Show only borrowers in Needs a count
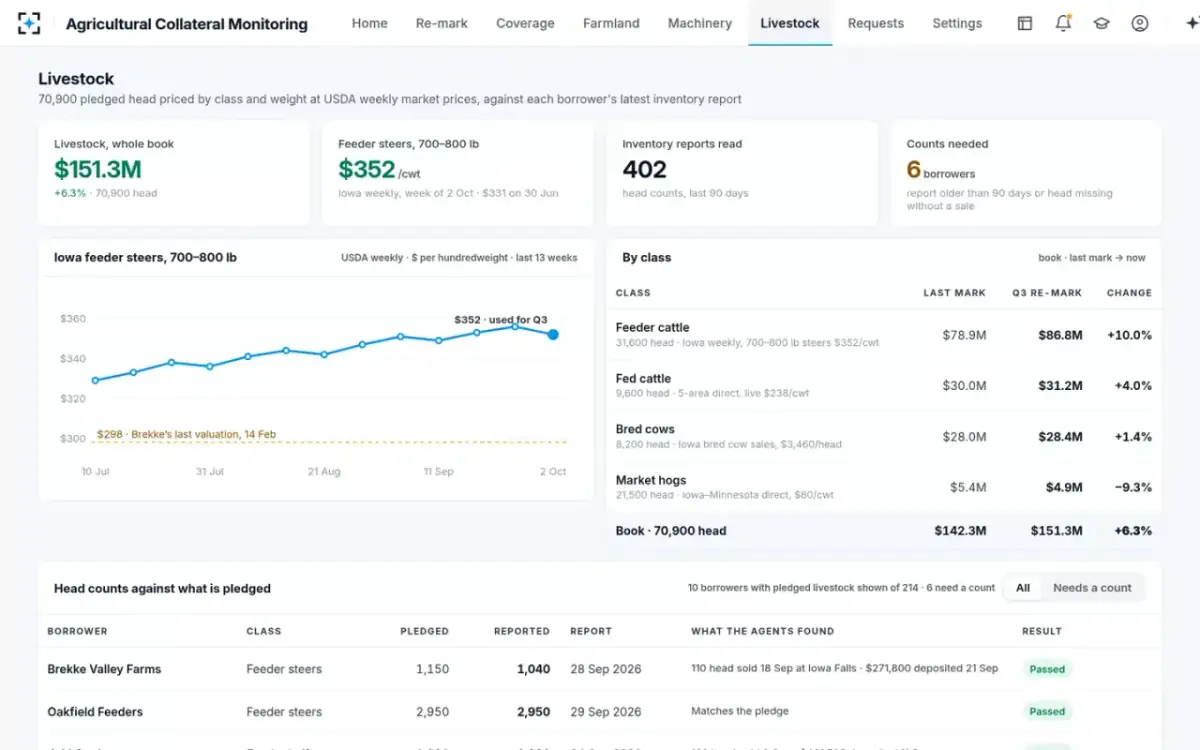Screen dimensions: 1200x750 1092,588
